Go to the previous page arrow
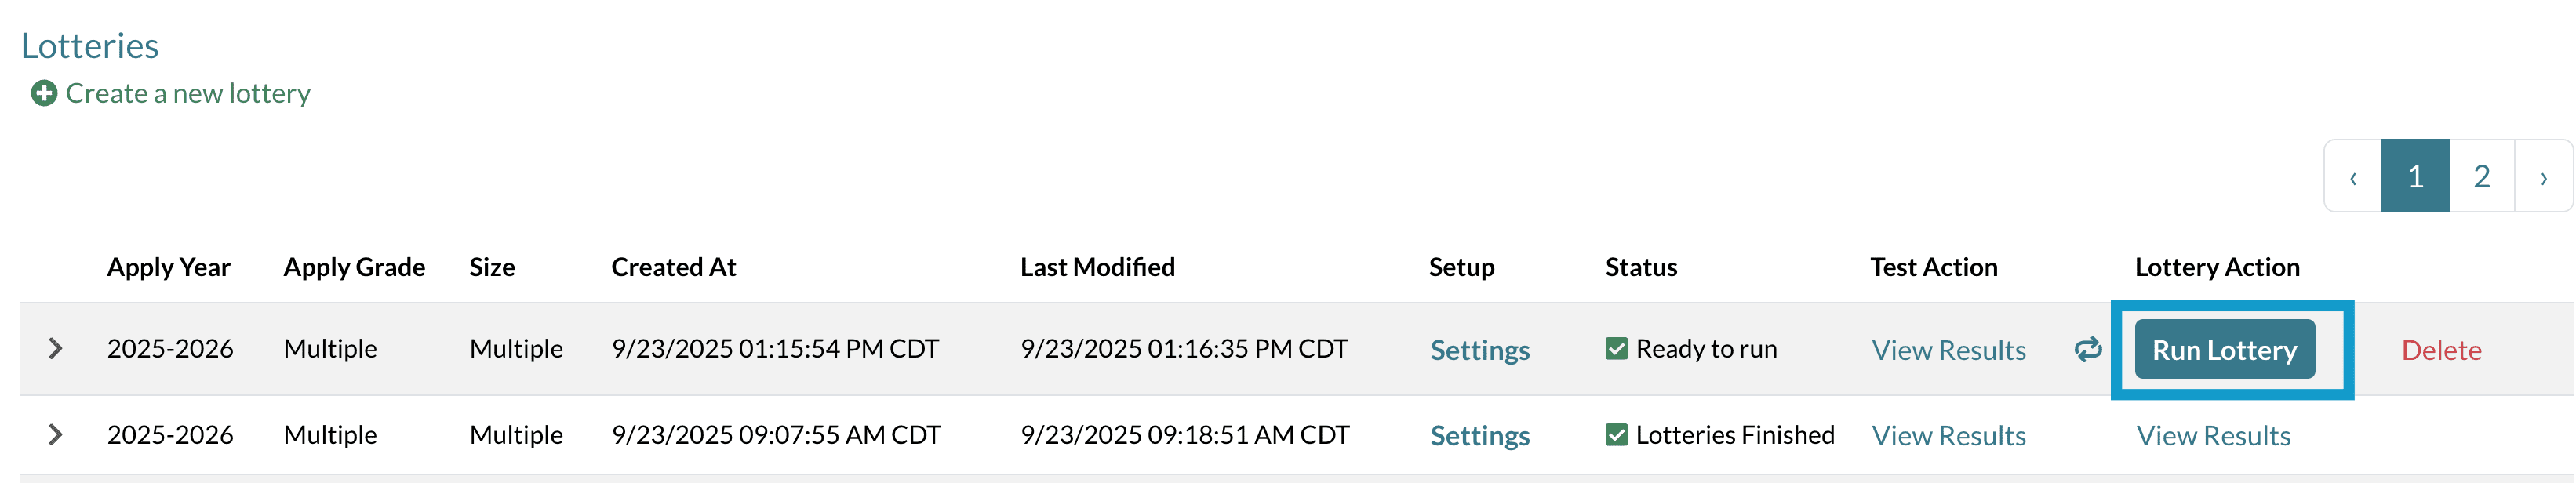Image resolution: width=2576 pixels, height=483 pixels. pos(2352,177)
